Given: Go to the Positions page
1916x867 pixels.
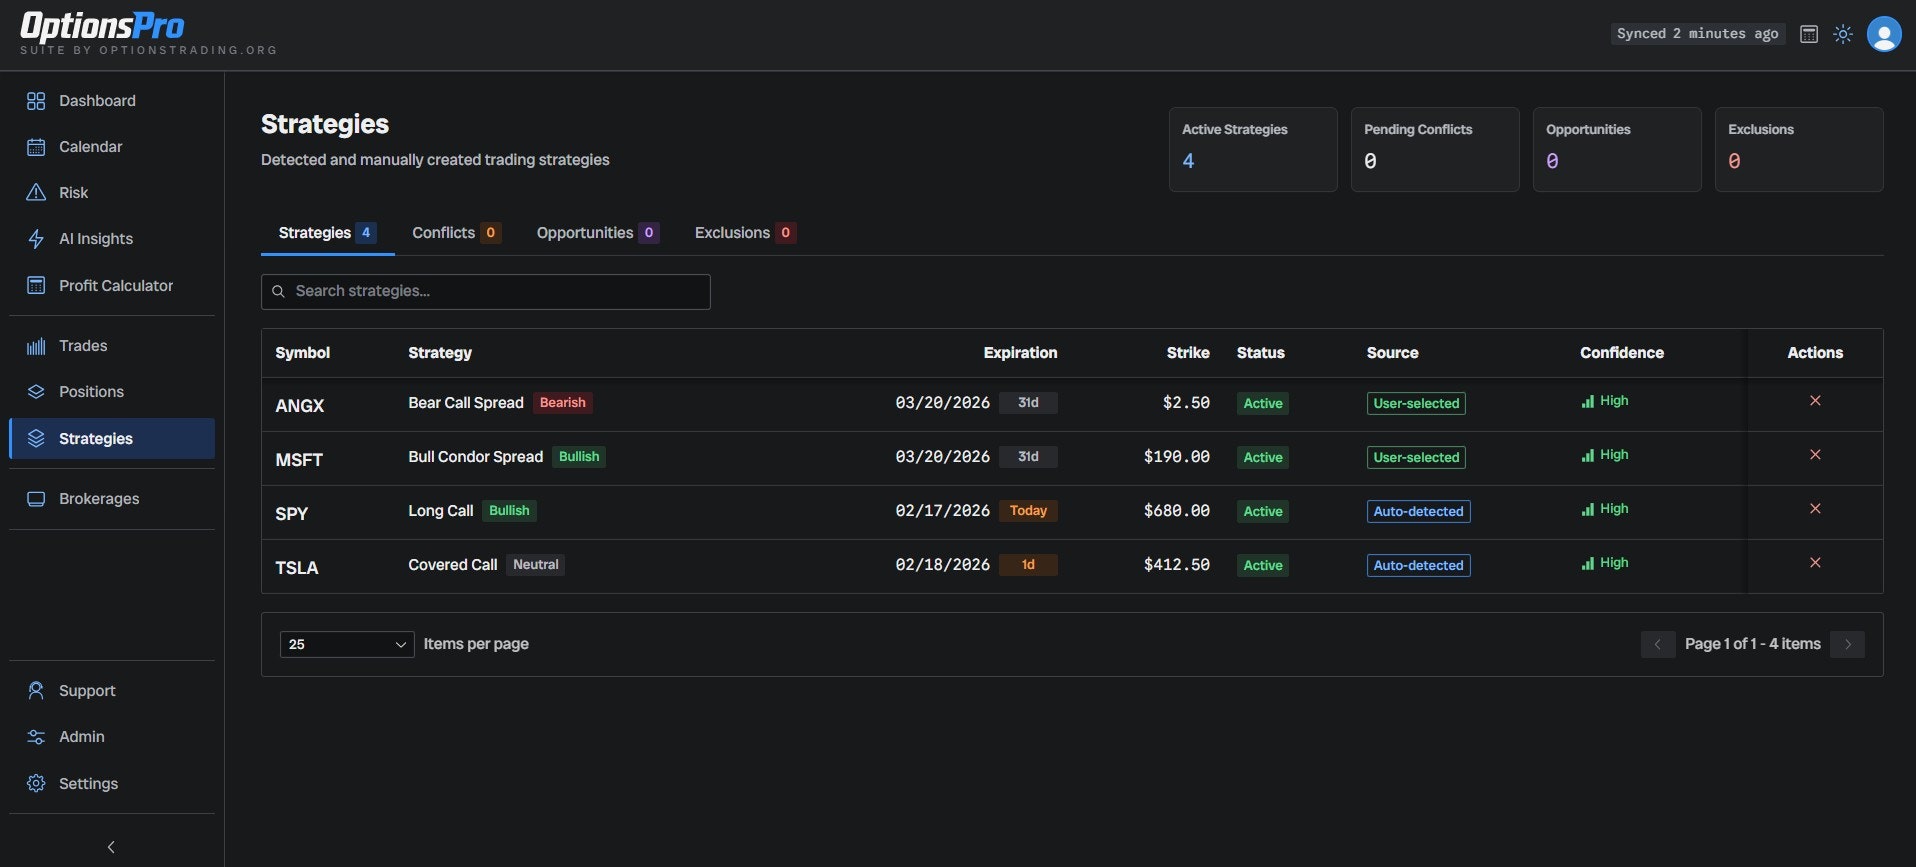Looking at the screenshot, I should click(112, 392).
